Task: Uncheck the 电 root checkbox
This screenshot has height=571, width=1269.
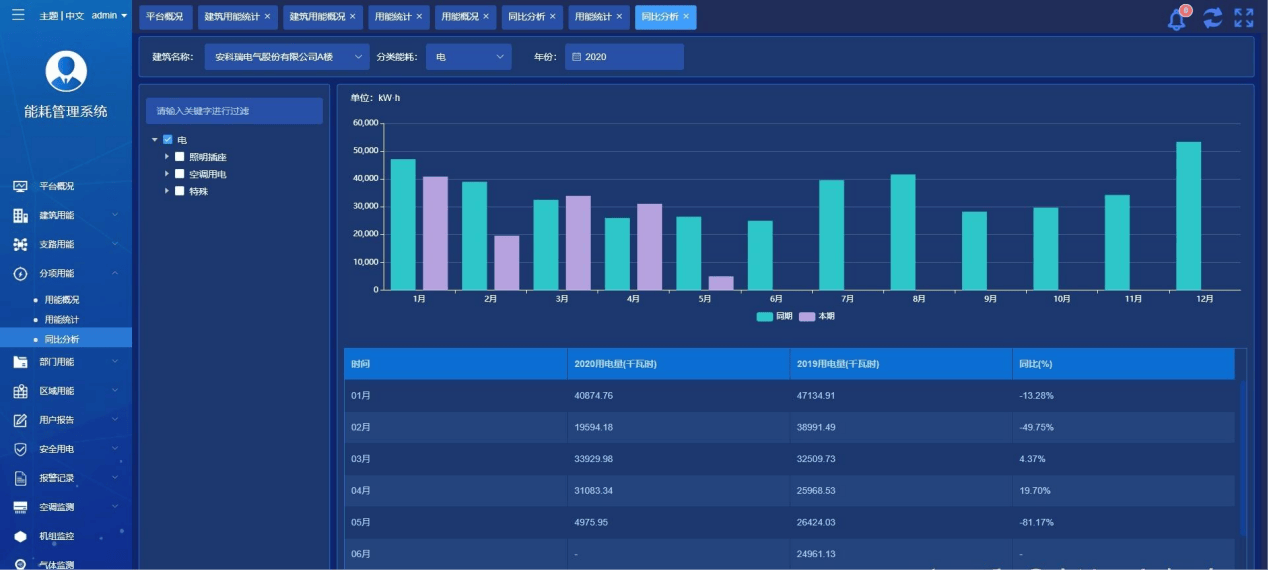Action: point(168,140)
